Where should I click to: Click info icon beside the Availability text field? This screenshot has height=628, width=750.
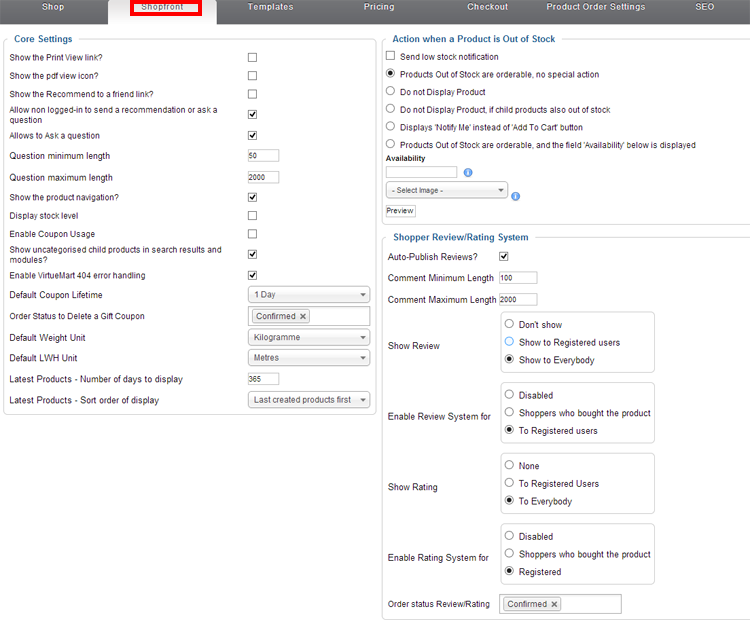(x=468, y=173)
